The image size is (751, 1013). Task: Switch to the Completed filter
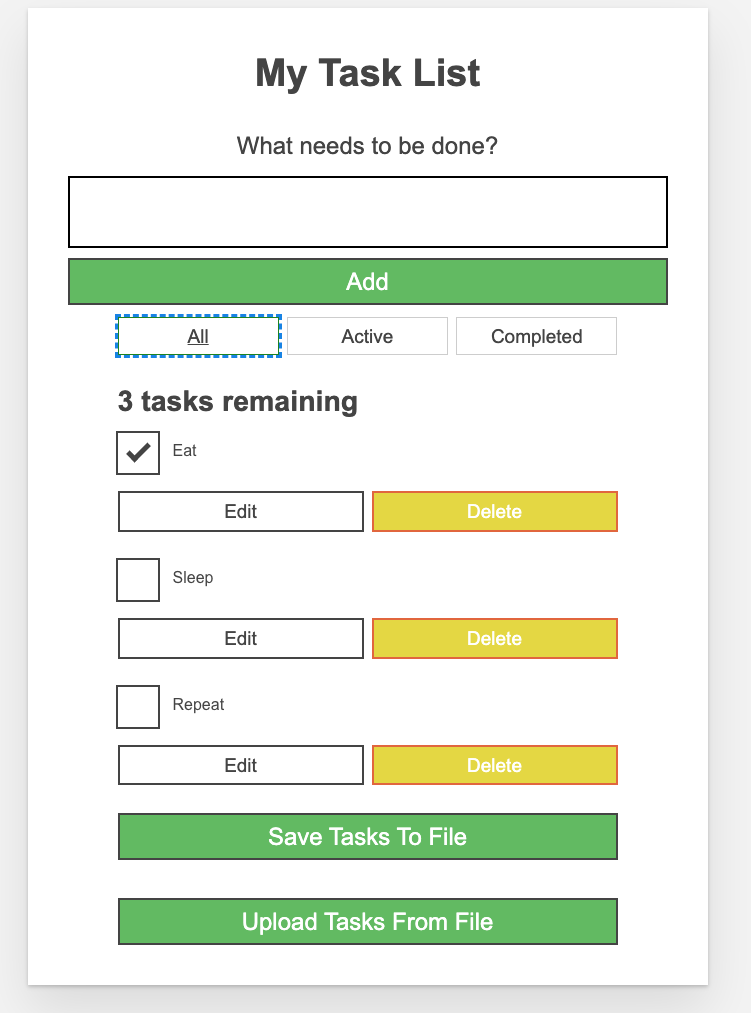click(536, 336)
